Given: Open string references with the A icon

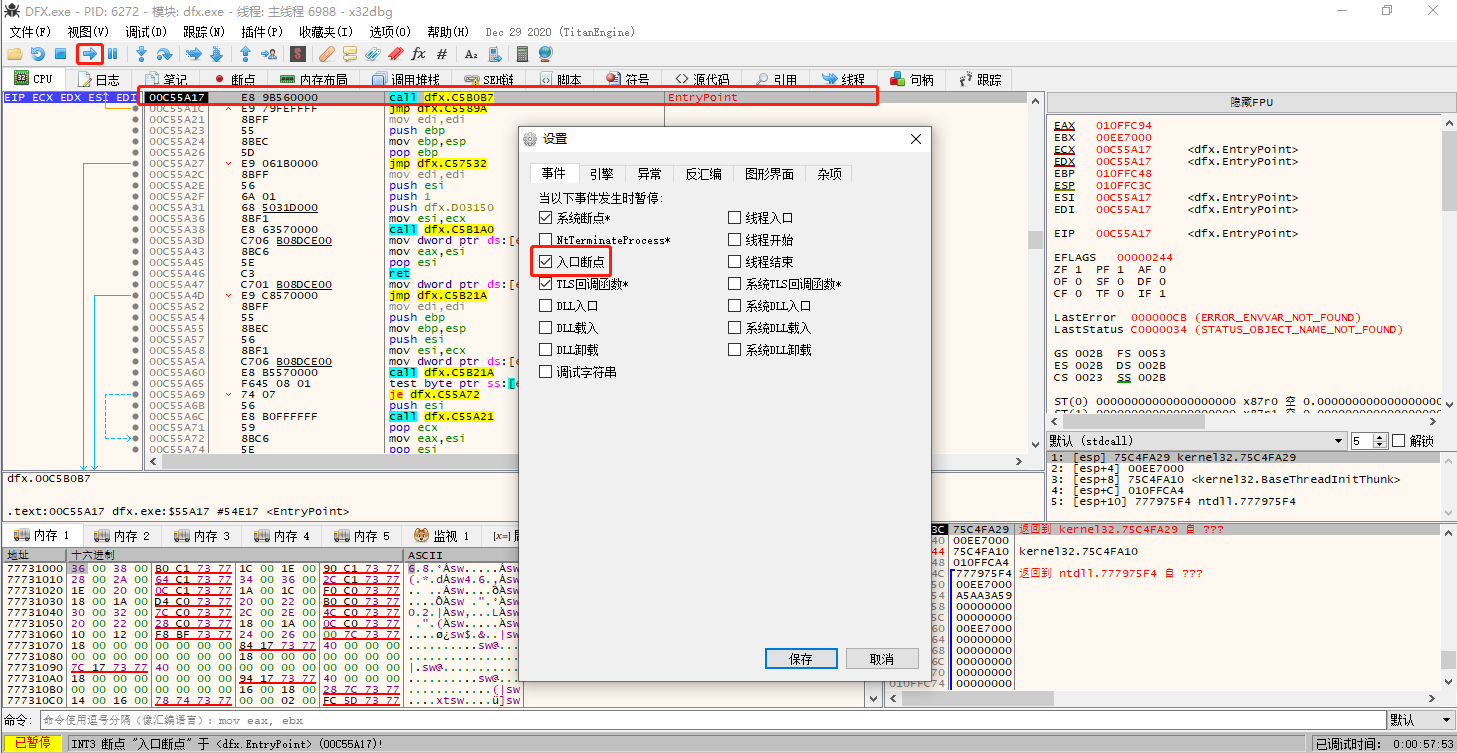Looking at the screenshot, I should [x=471, y=54].
